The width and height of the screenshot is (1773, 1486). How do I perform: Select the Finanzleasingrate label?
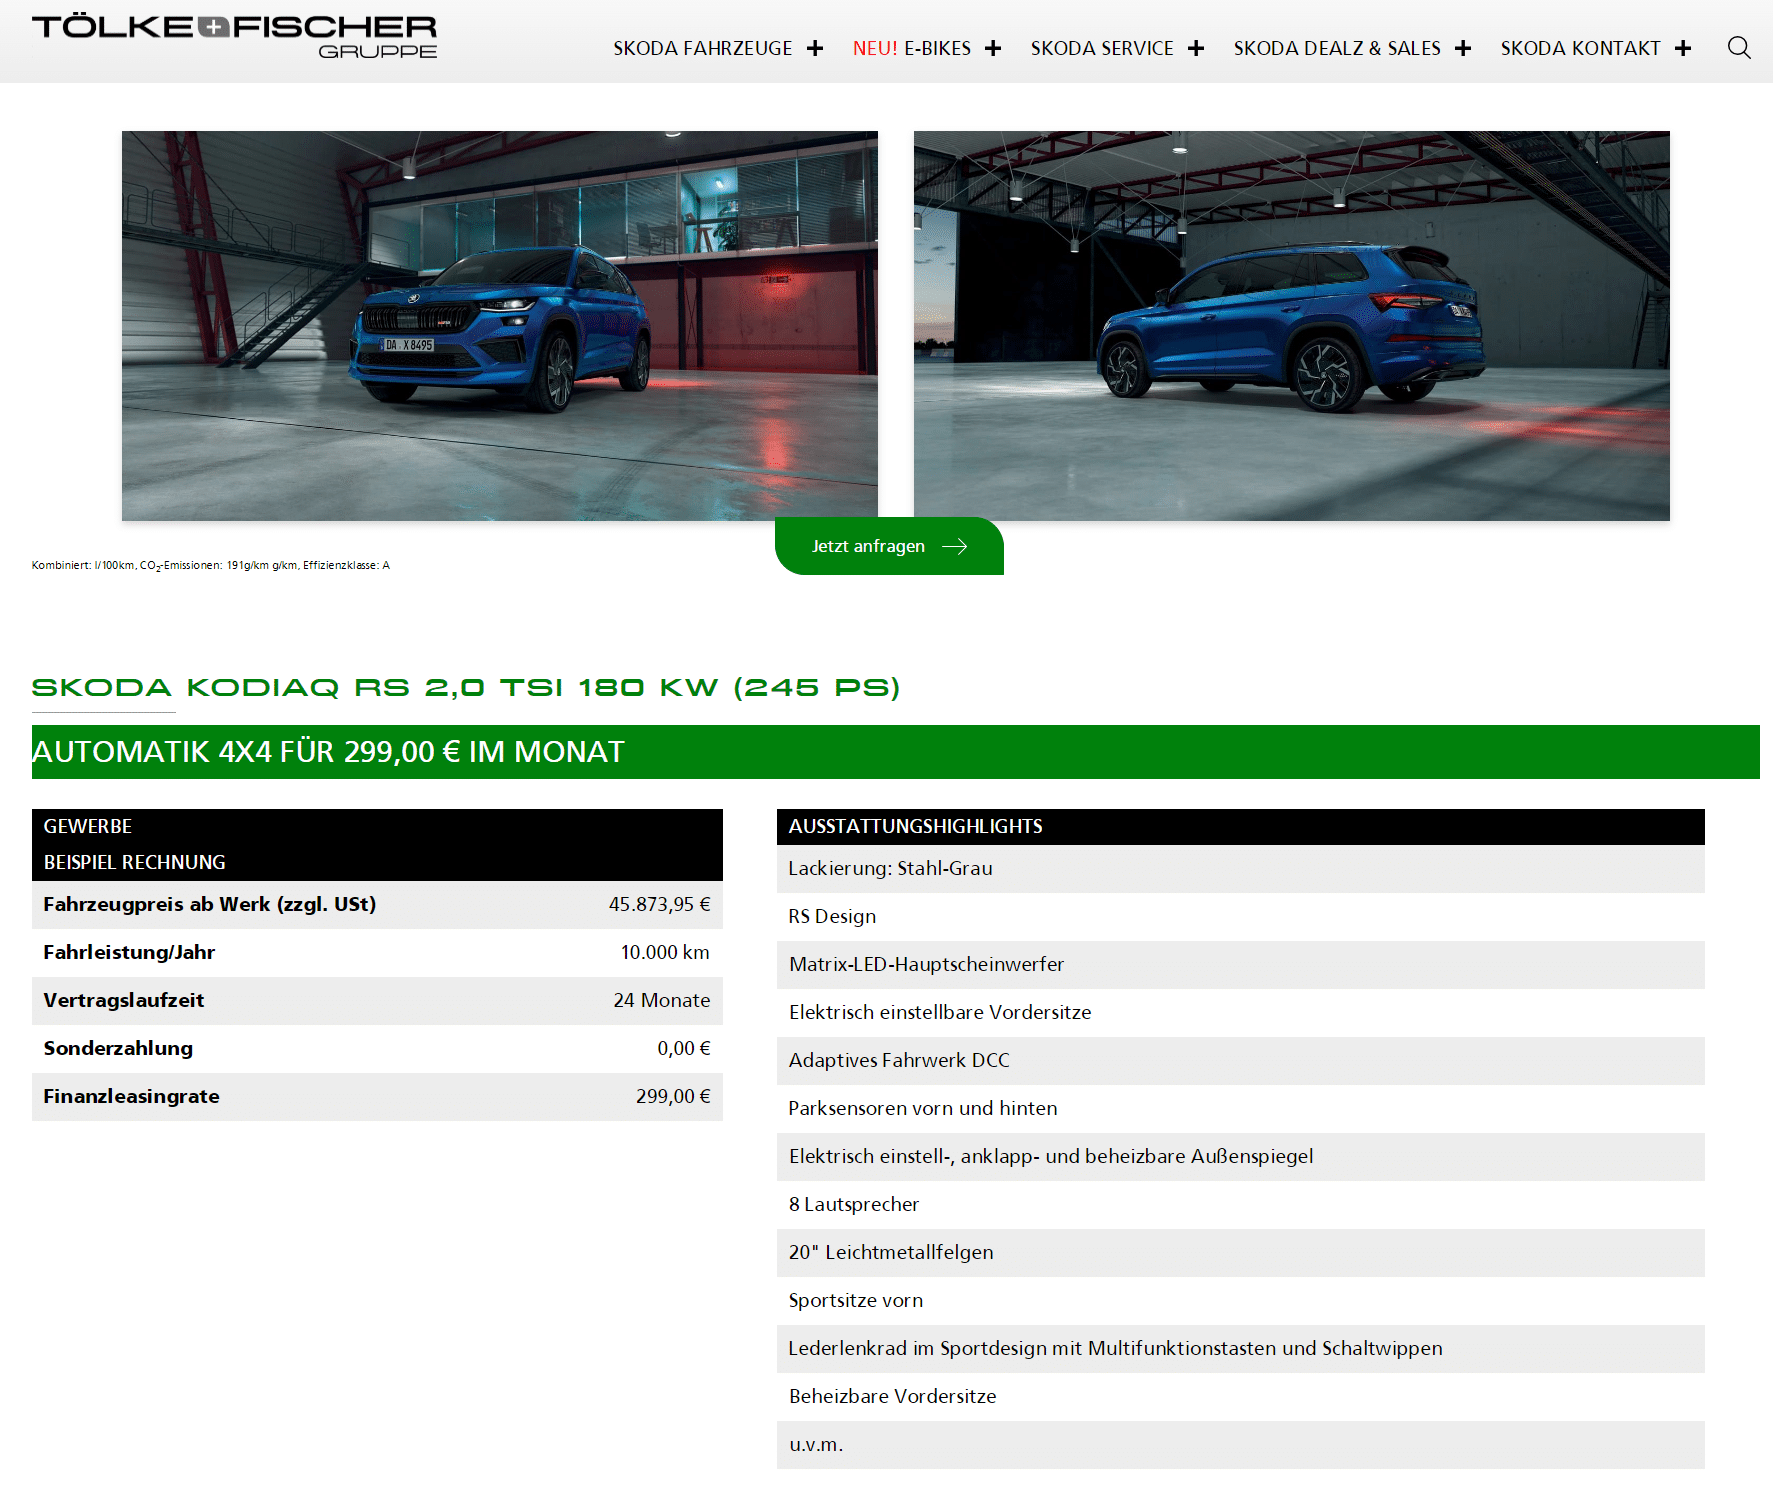(131, 1096)
